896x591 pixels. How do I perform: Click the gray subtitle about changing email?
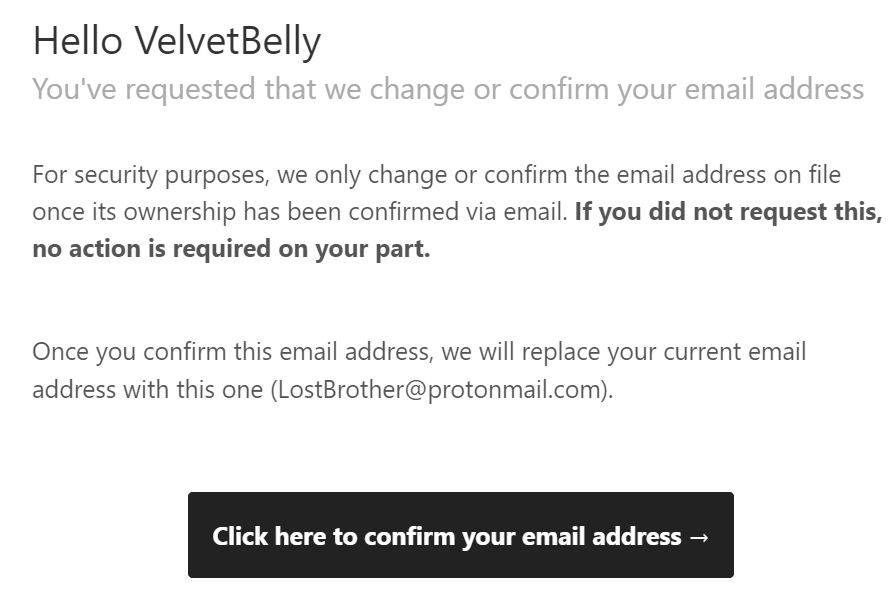click(447, 89)
